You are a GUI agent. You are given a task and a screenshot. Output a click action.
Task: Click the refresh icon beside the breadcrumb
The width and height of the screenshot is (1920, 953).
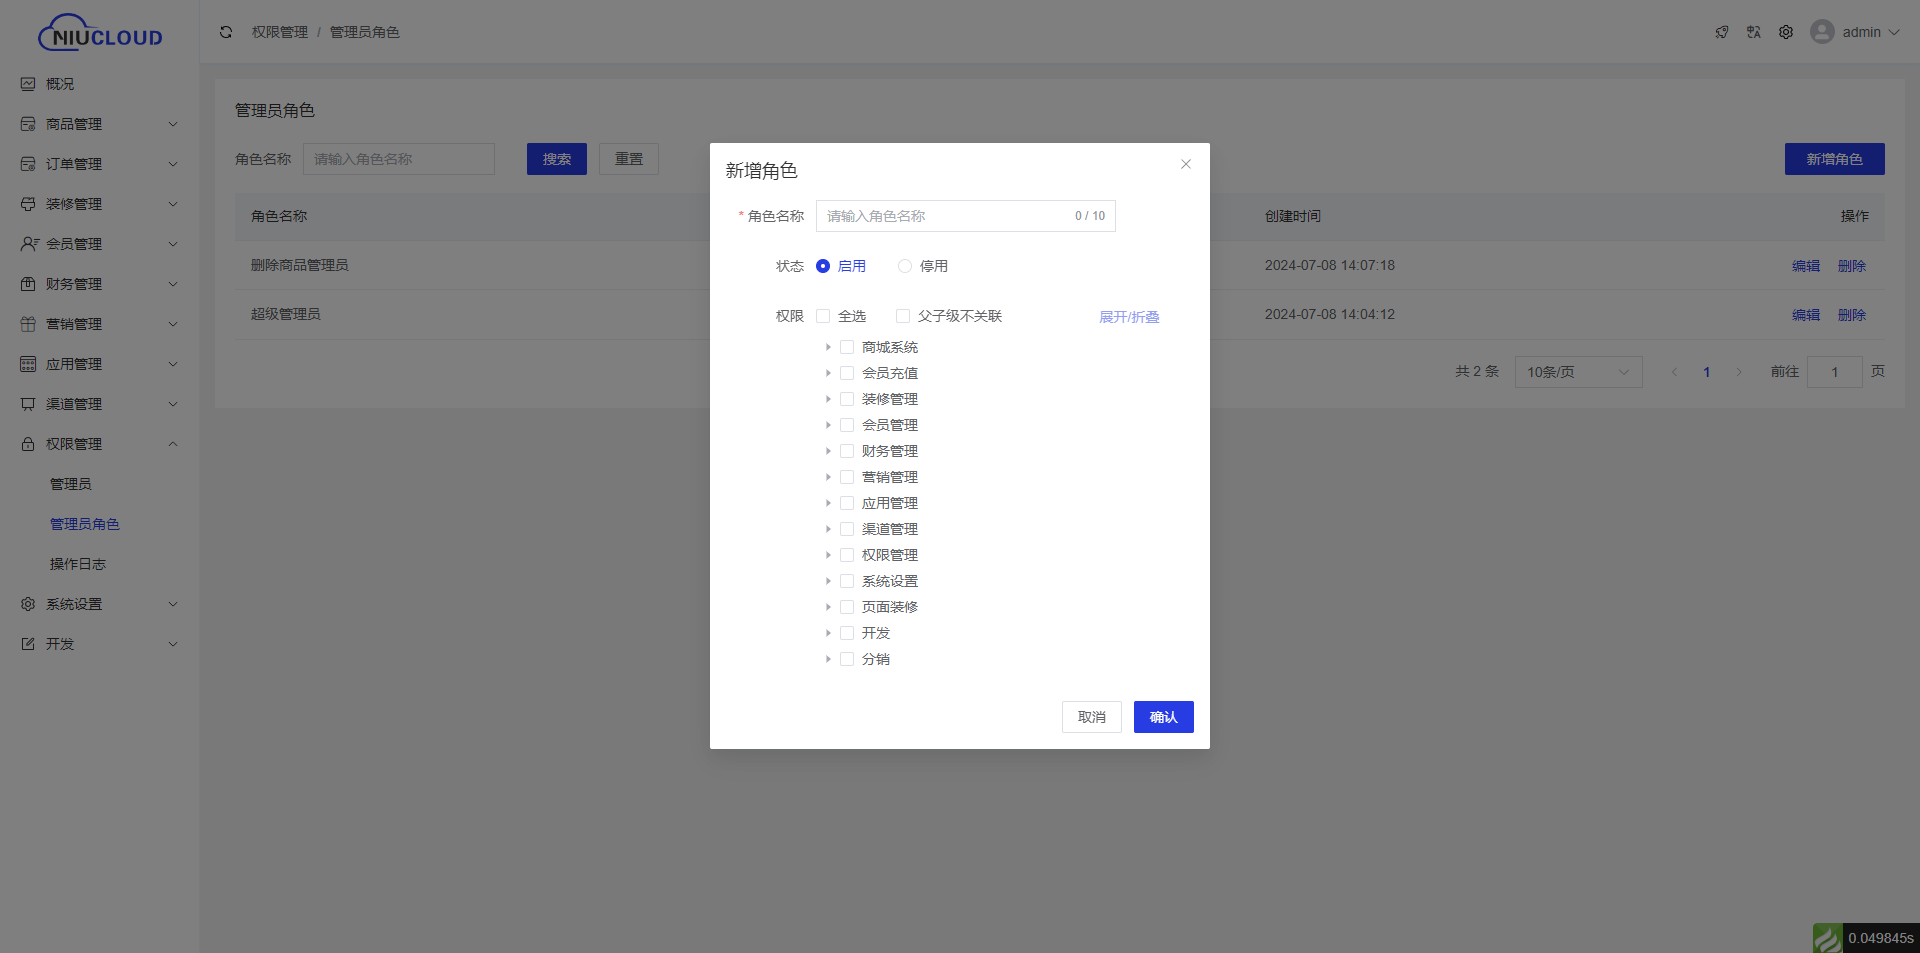(x=226, y=32)
